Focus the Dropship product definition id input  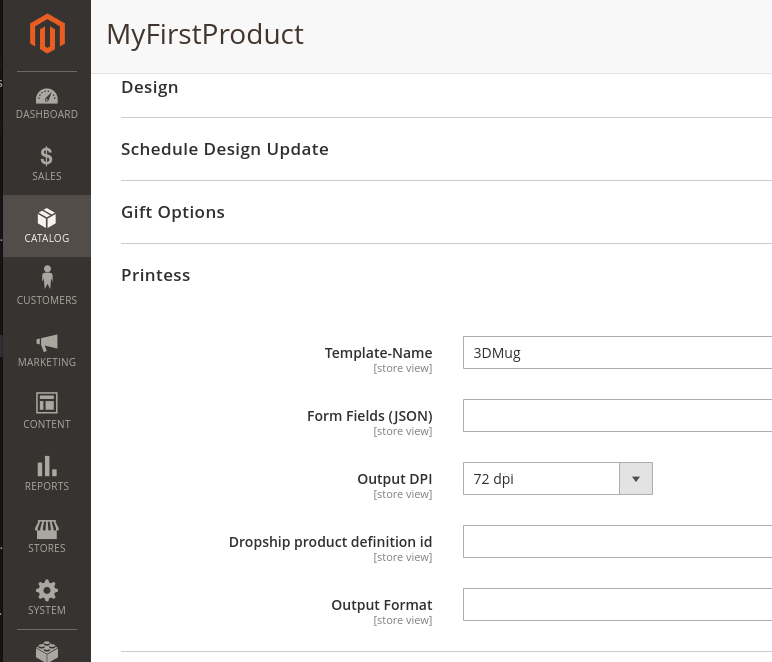click(x=617, y=541)
